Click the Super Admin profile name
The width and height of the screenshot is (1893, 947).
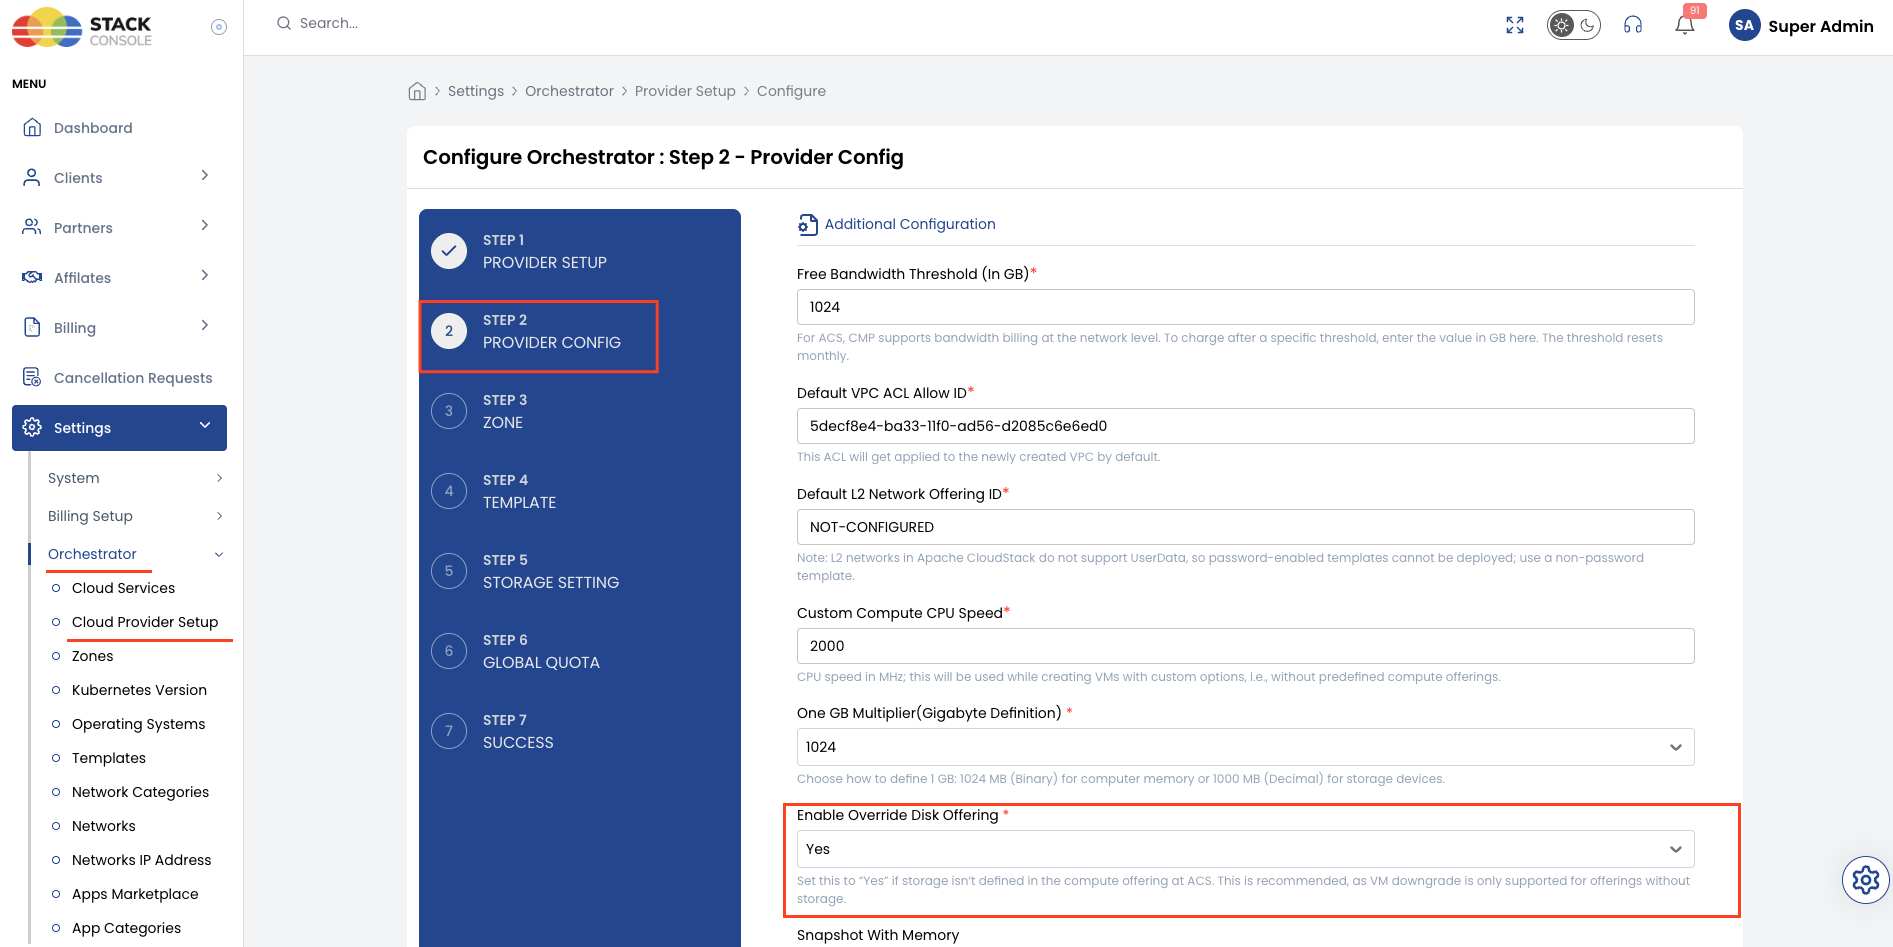(1821, 26)
